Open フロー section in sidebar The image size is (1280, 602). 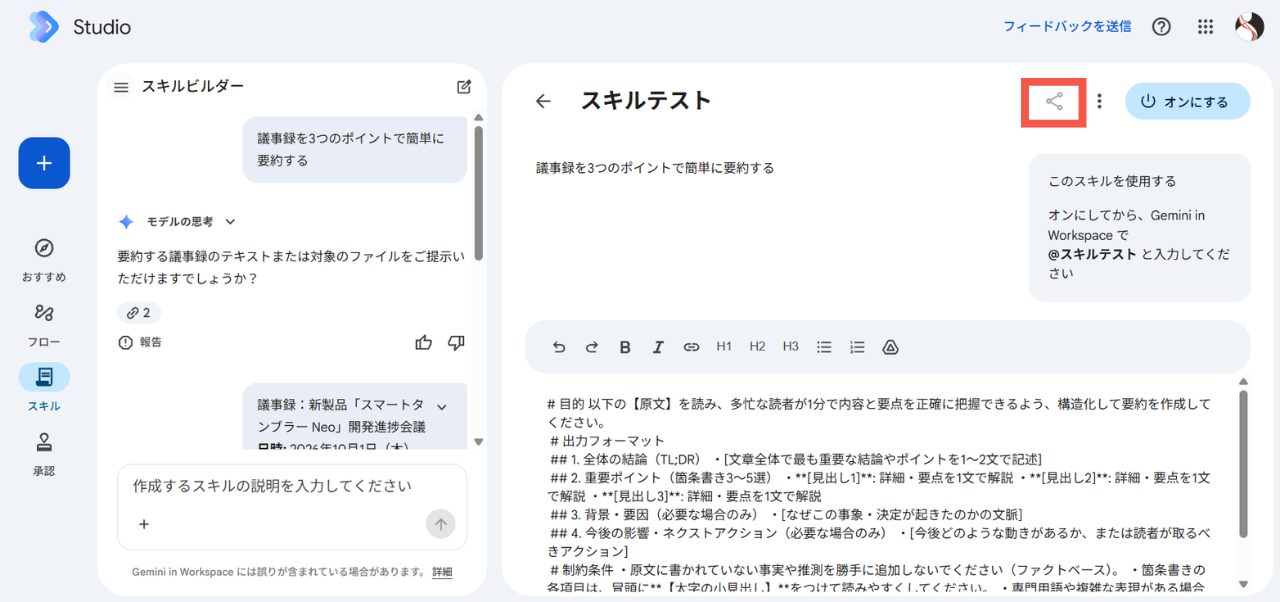tap(44, 324)
